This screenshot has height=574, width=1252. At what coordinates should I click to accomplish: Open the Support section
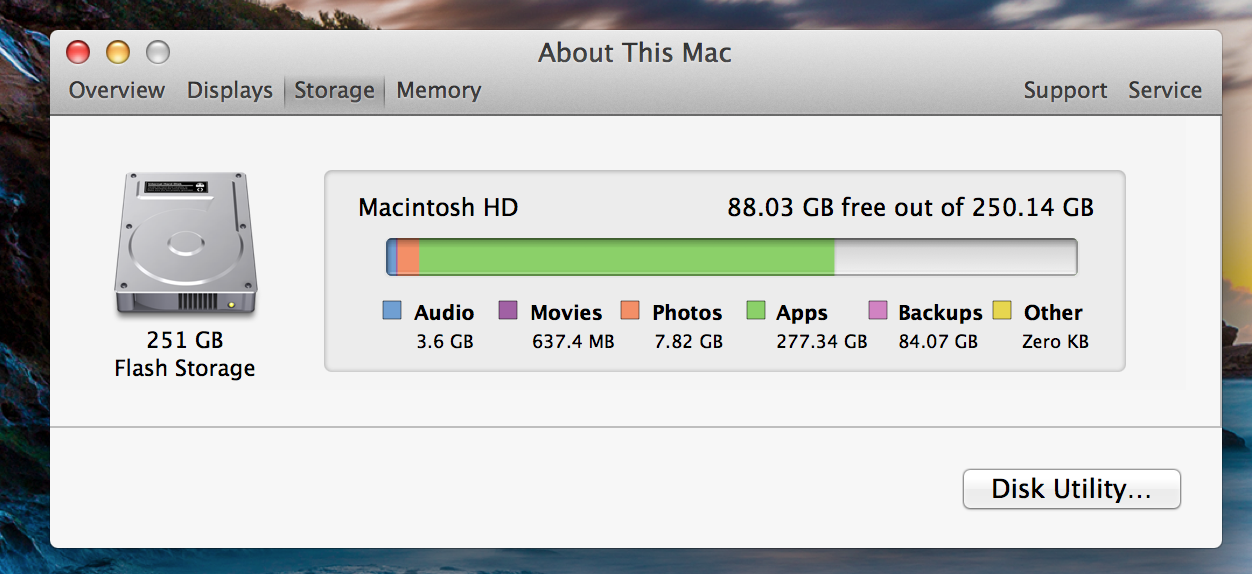1065,90
